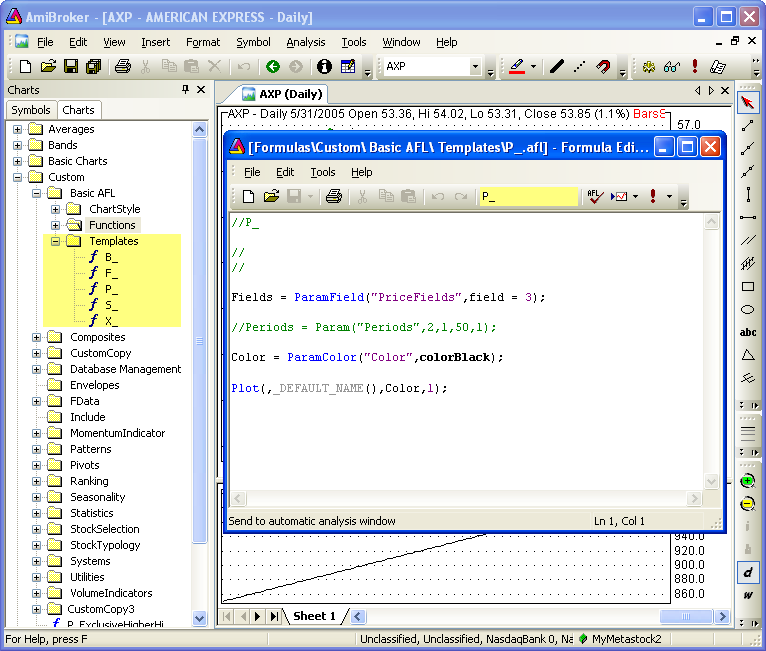Select the triangle drawing tool
This screenshot has width=766, height=651.
click(x=747, y=355)
